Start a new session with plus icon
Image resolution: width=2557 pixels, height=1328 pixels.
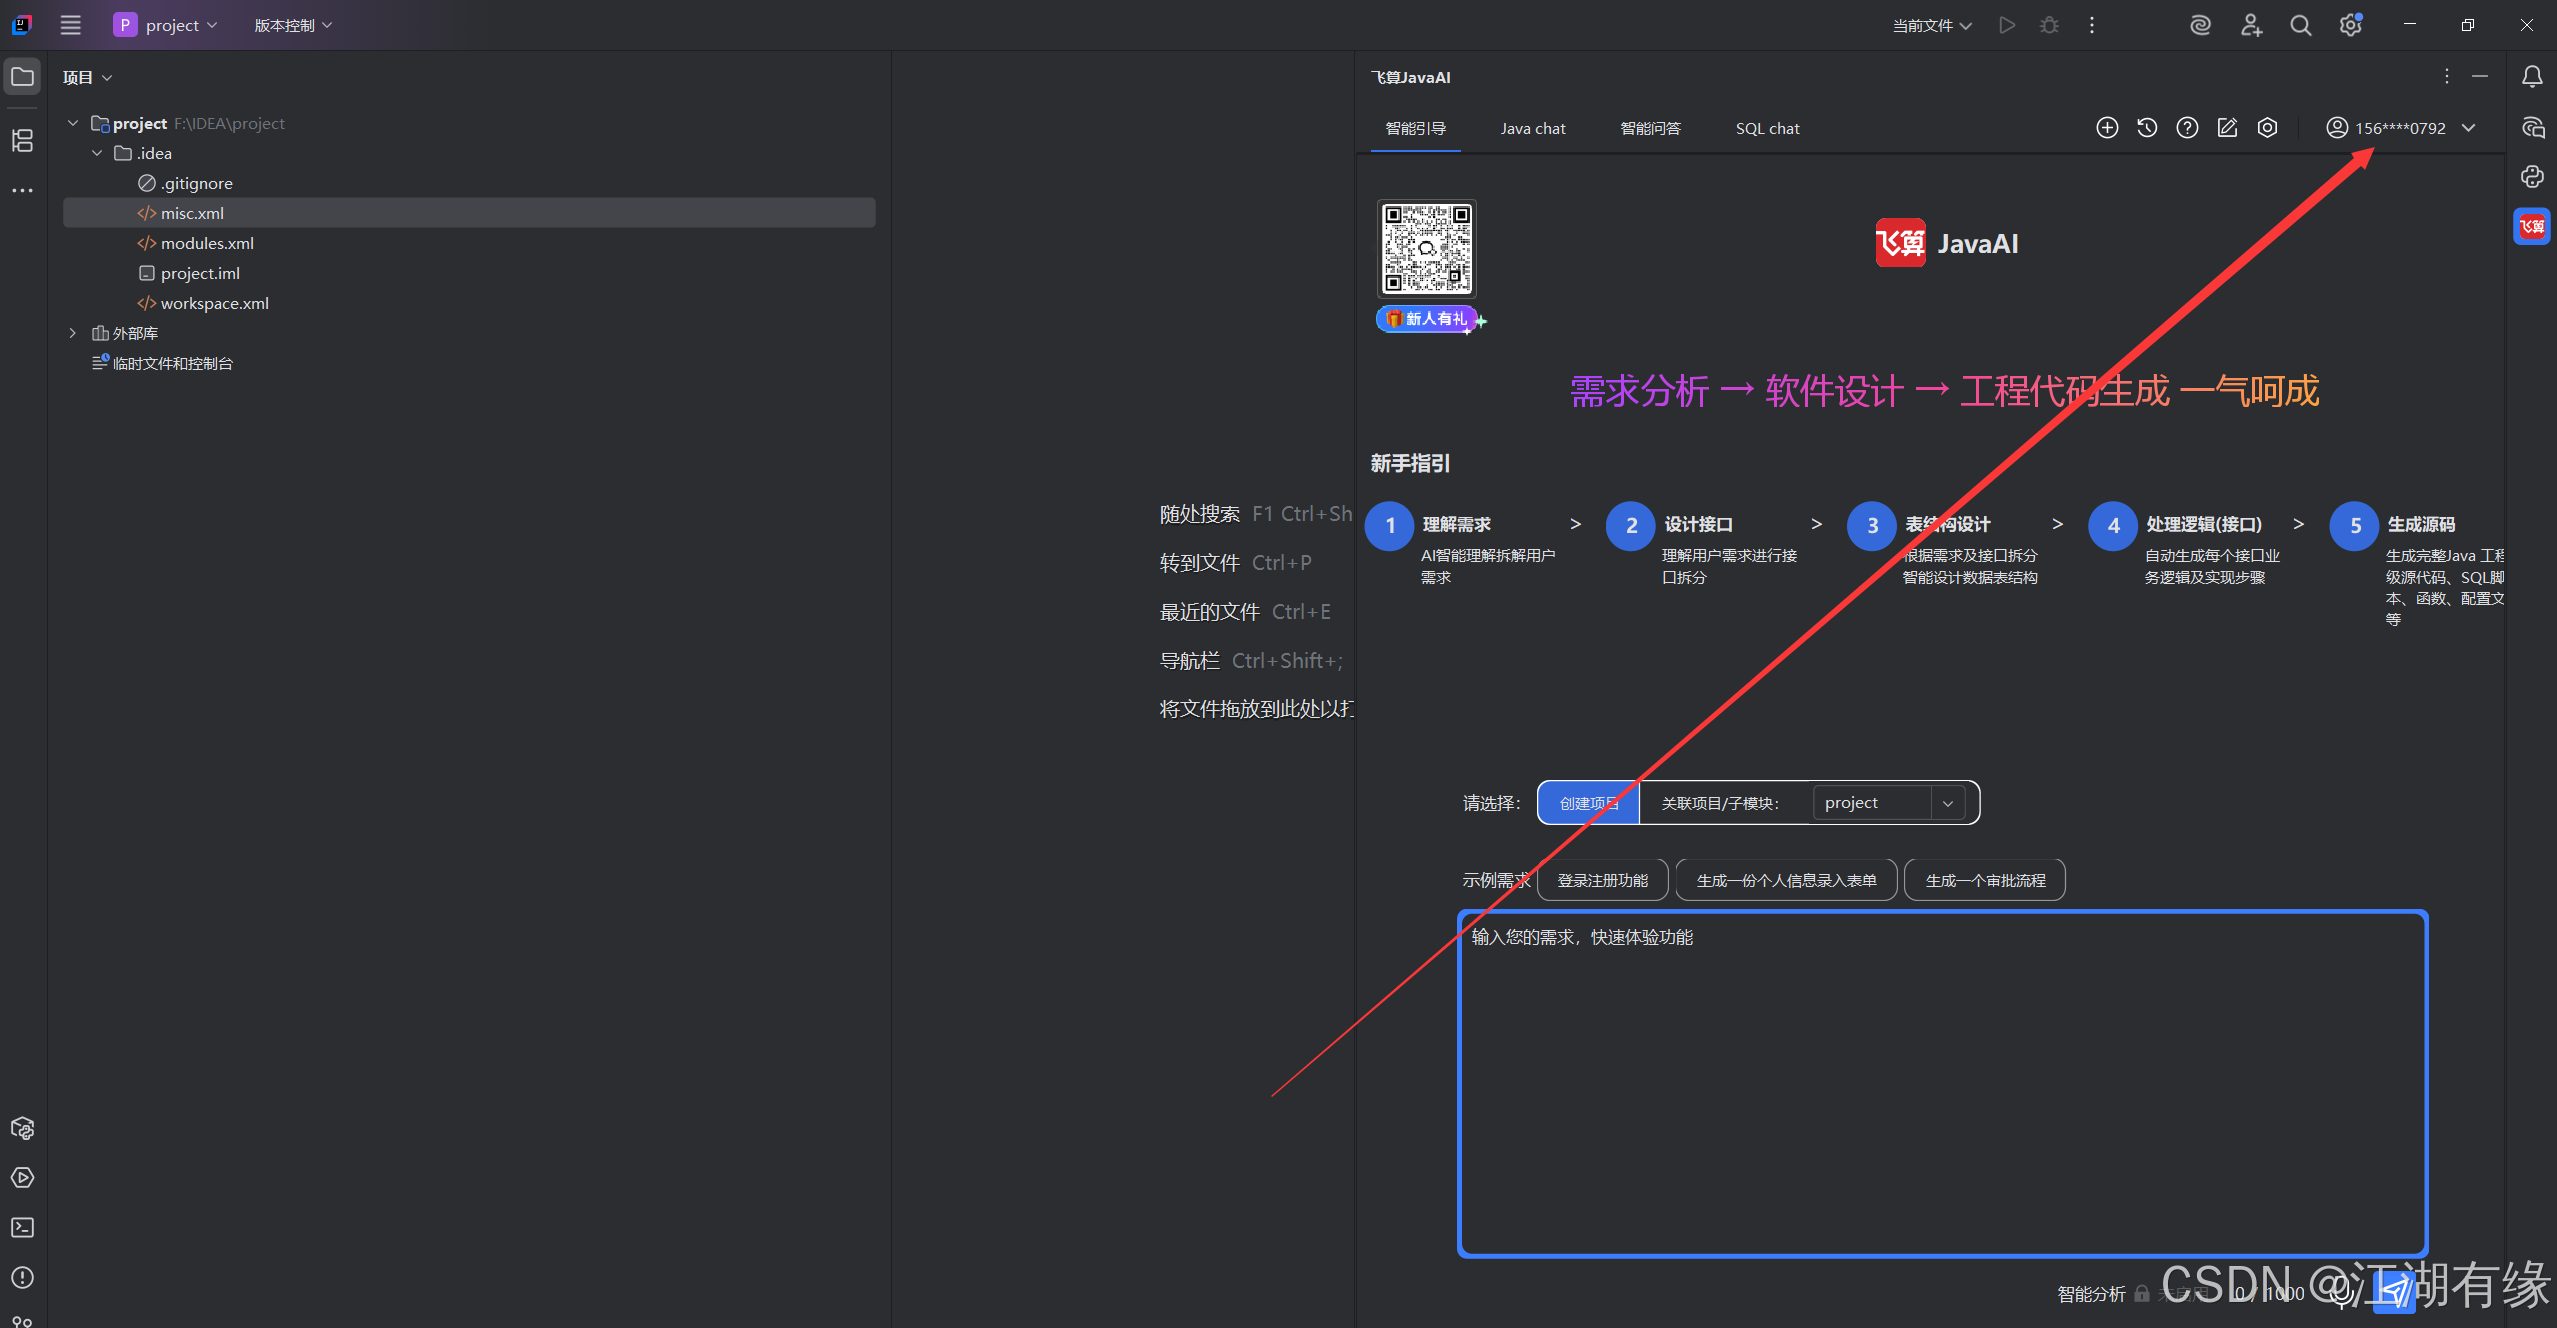2107,128
